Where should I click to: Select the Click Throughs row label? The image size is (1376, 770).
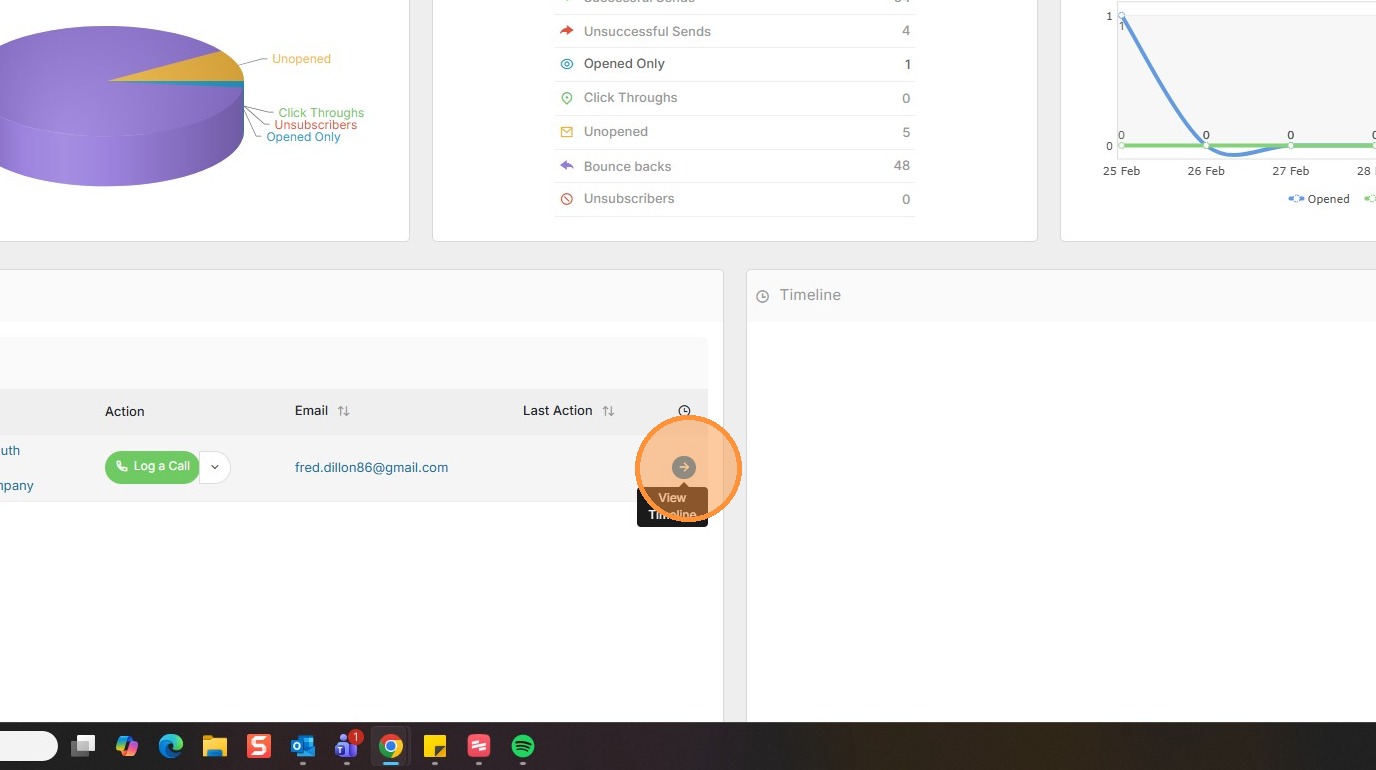630,97
